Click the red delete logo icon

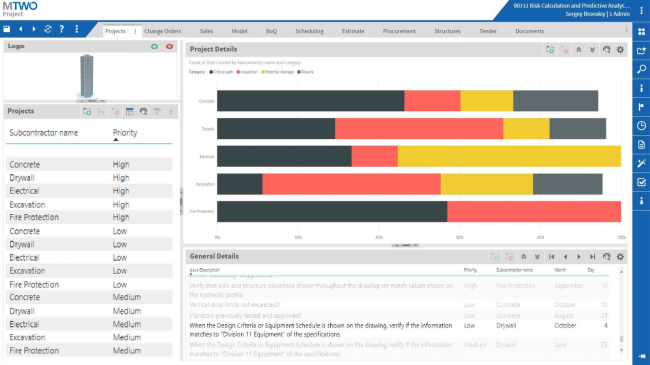click(169, 46)
